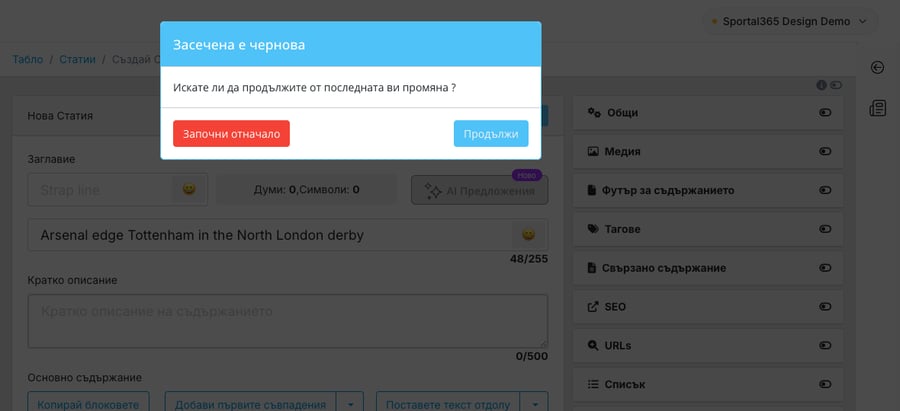The image size is (900, 411).
Task: Toggle the small switch beside info icon
Action: click(836, 85)
